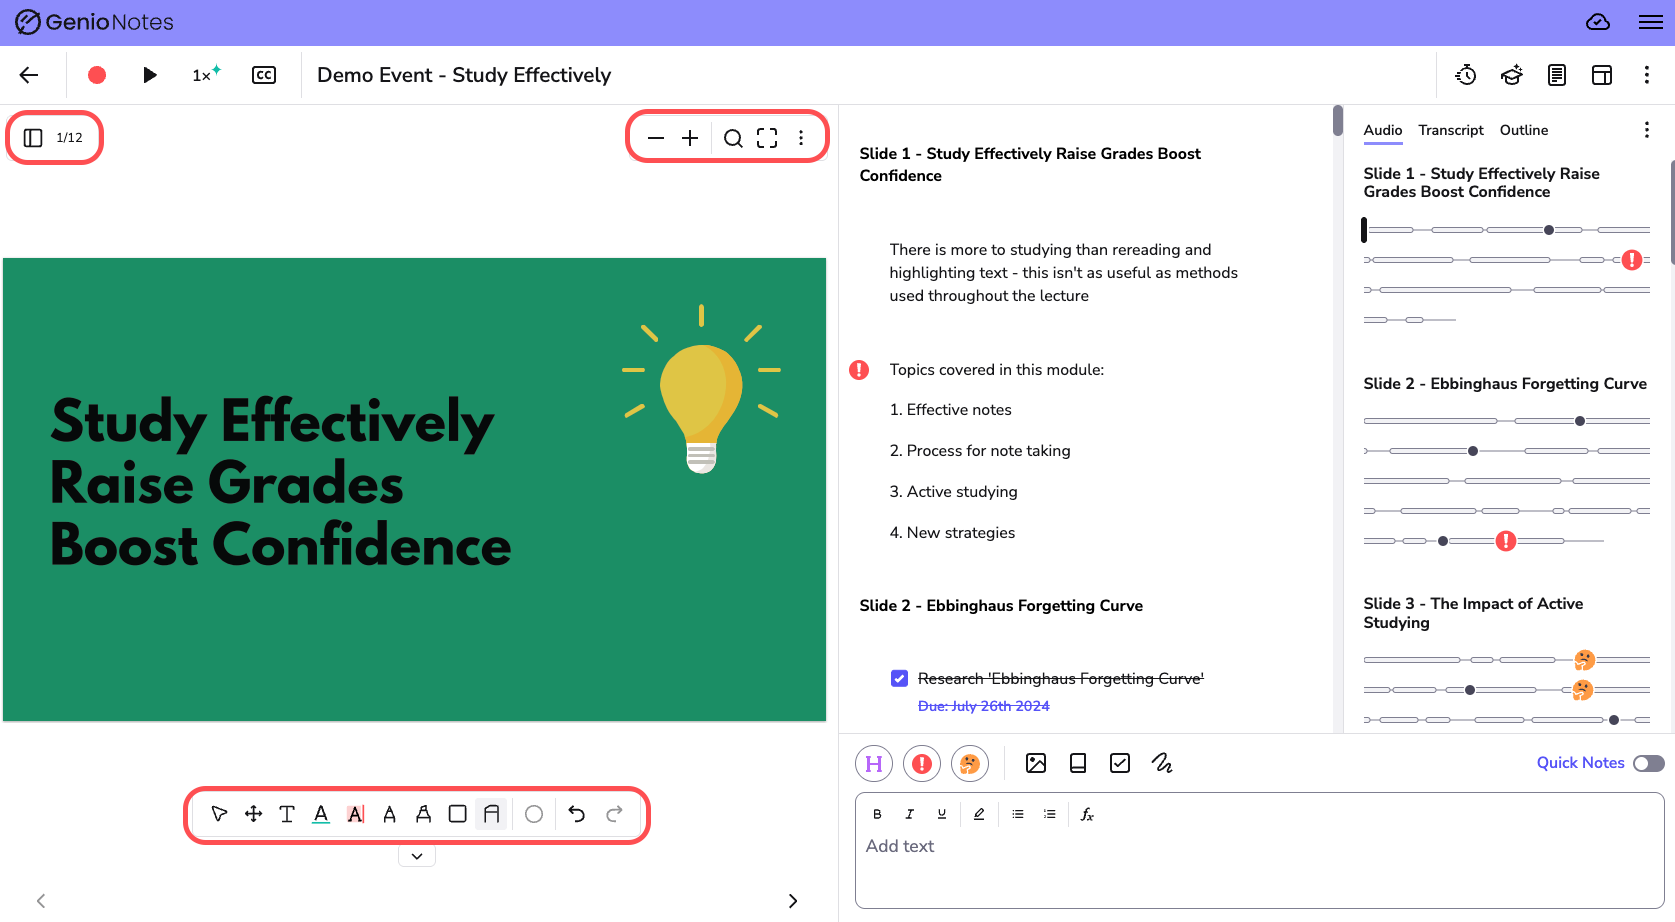Zoom in on the slide
Screen dimensions: 1675x922
point(690,138)
